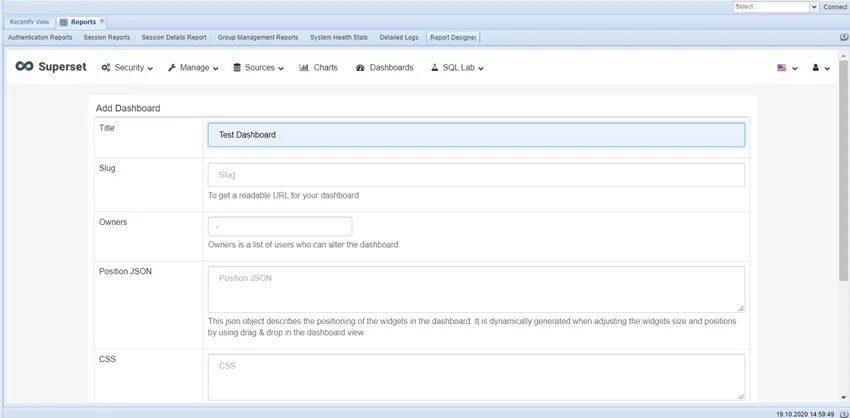Click the Position JSON field label
Viewport: 850px width, 418px height.
pos(125,271)
